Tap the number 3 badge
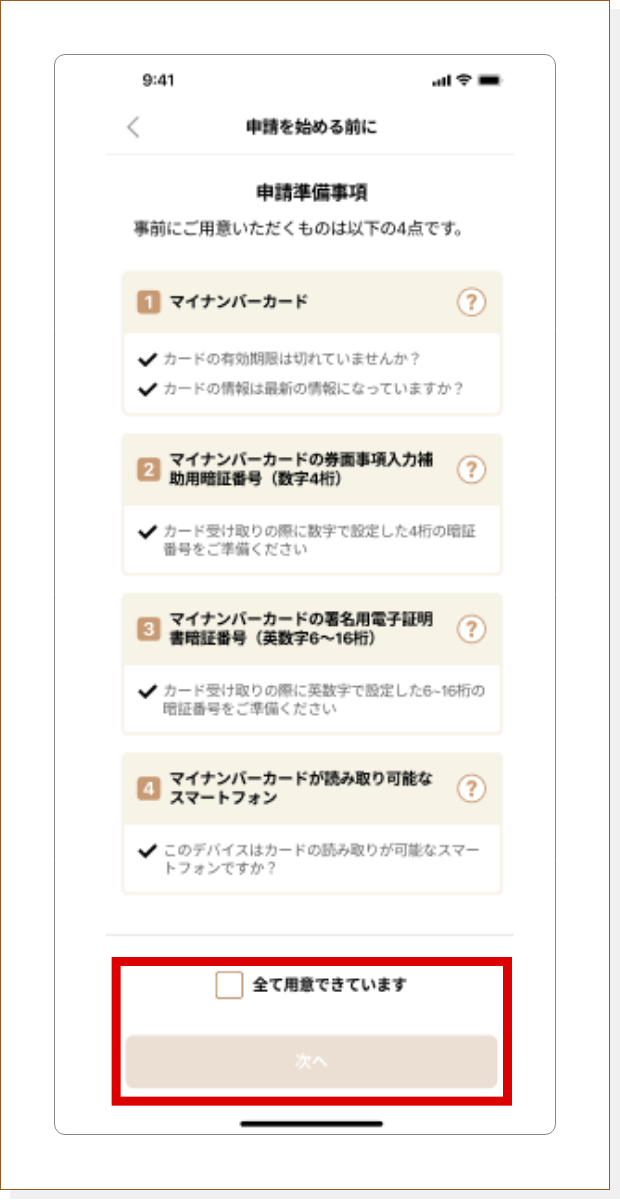Viewport: 620px width, 1200px height. tap(148, 629)
